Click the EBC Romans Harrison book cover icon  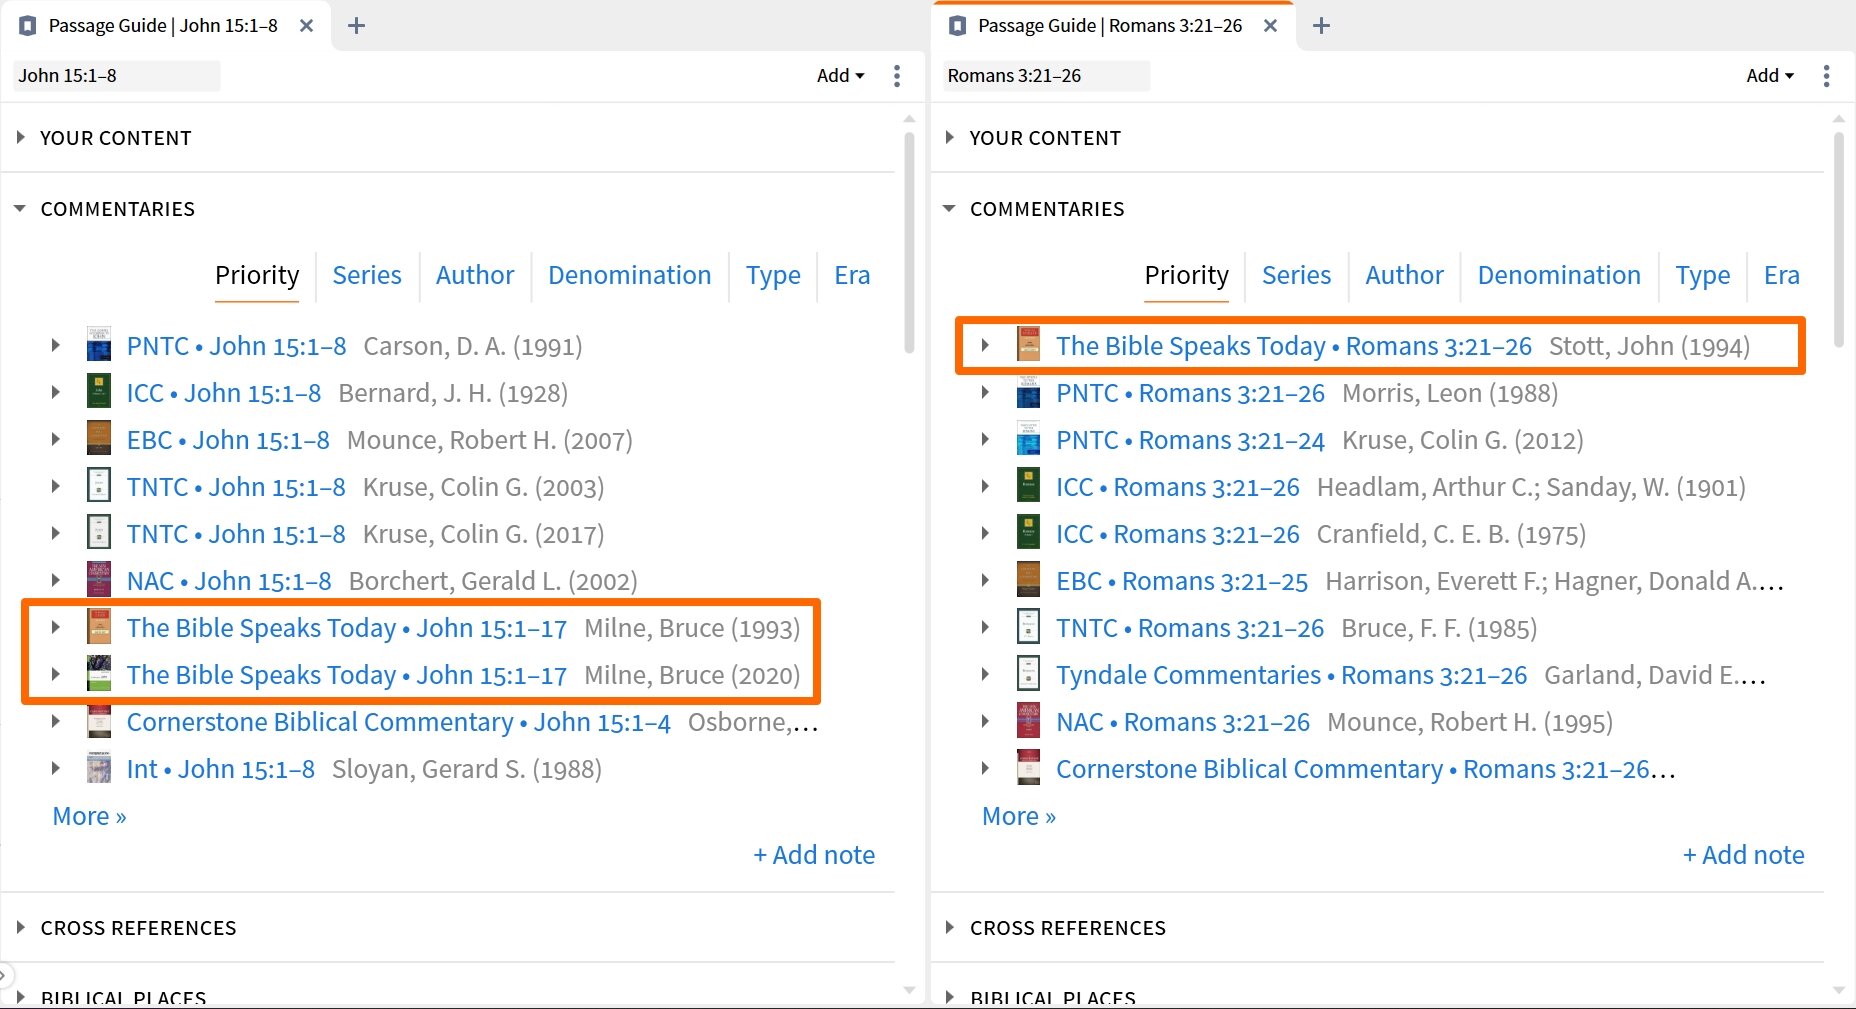1029,581
